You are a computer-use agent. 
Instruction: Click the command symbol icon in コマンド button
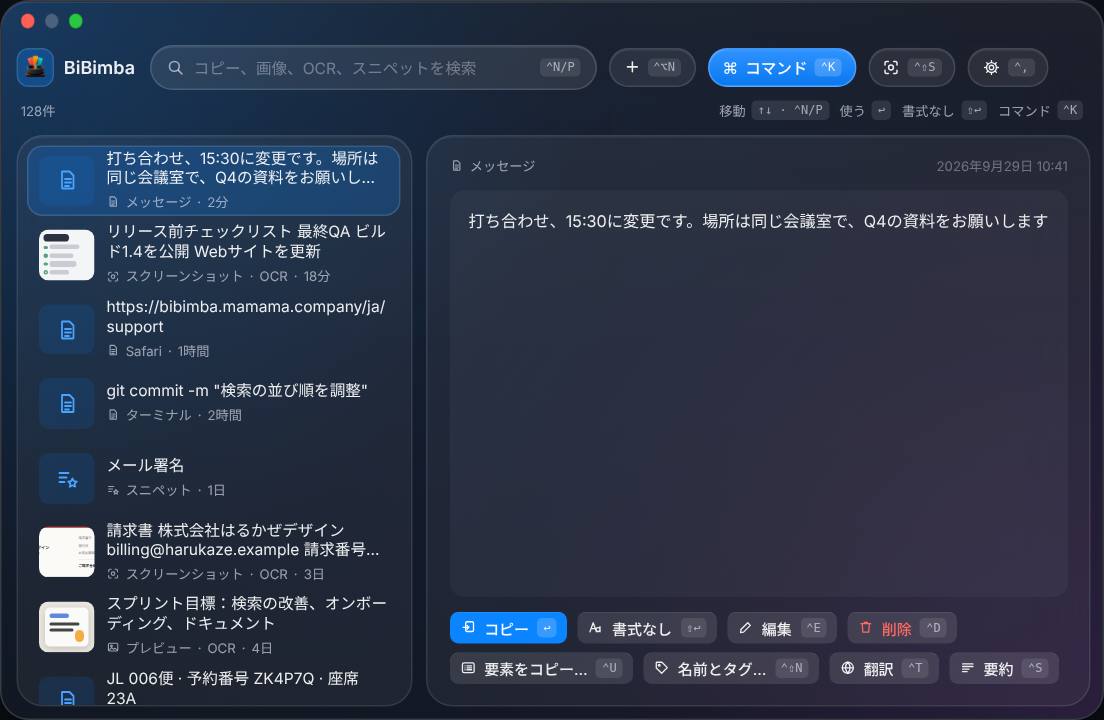[x=730, y=68]
